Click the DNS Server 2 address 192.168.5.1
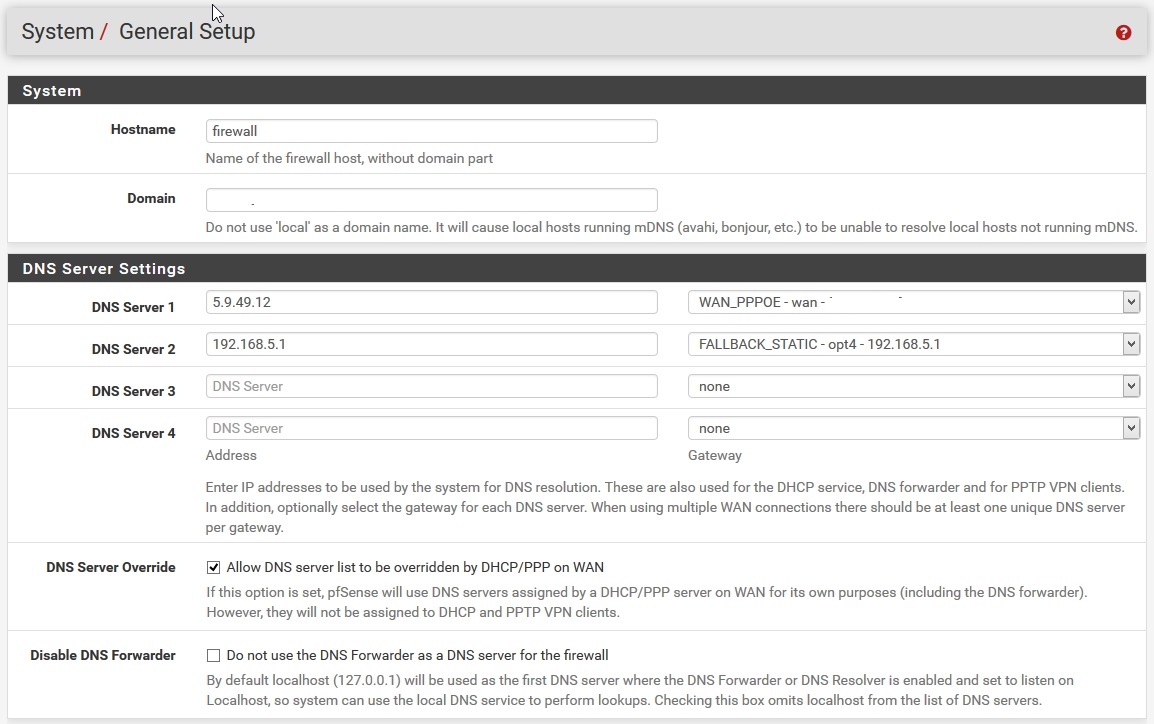1154x724 pixels. (x=431, y=344)
